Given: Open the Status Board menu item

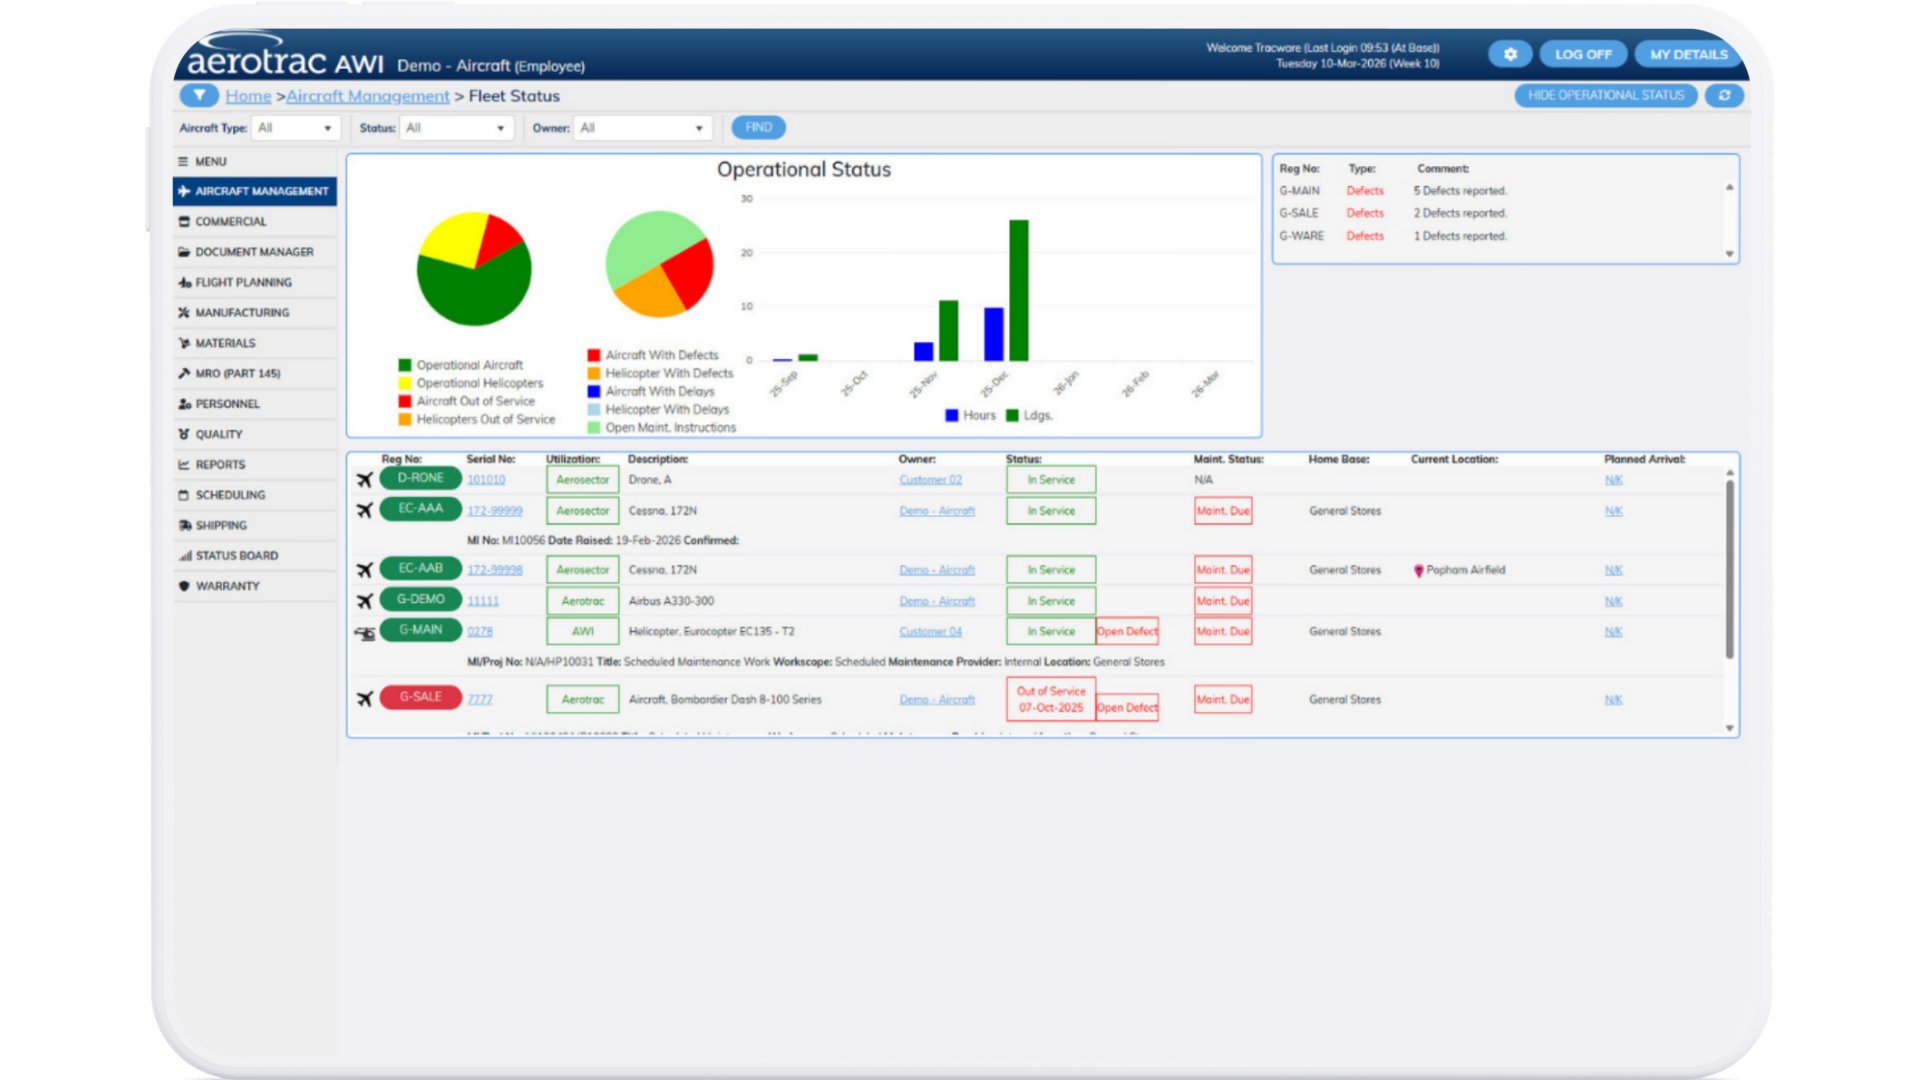Looking at the screenshot, I should pyautogui.click(x=255, y=556).
